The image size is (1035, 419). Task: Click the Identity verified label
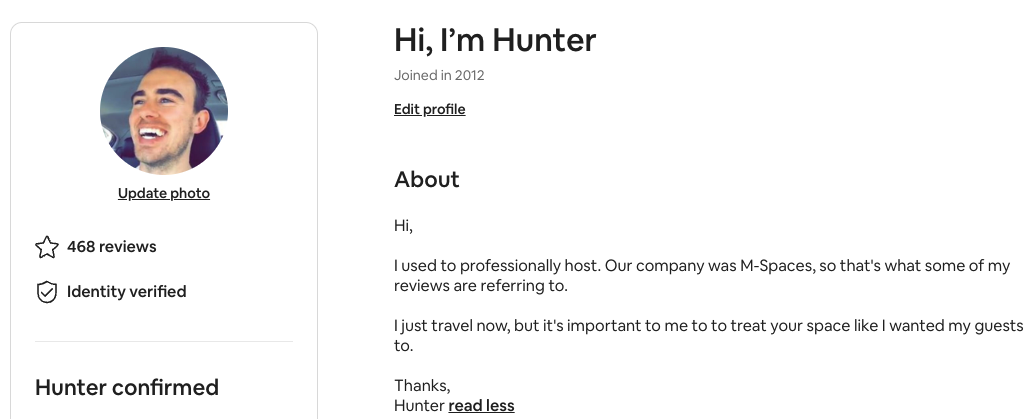coord(127,292)
